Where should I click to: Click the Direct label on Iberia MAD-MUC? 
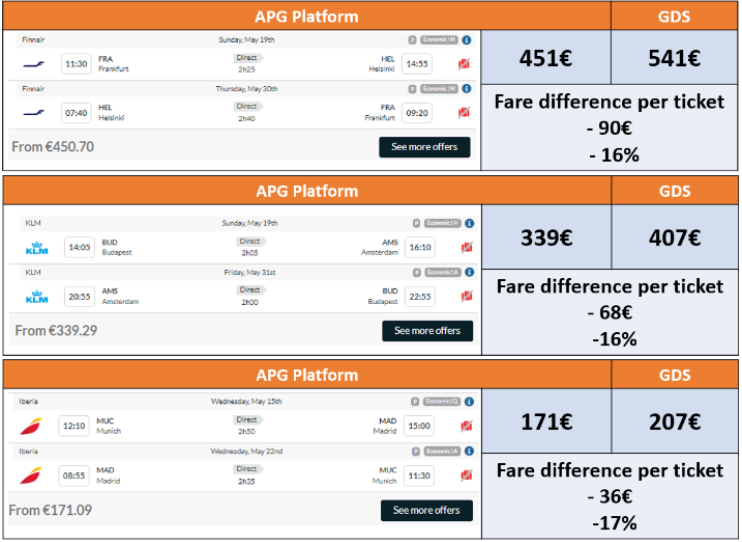click(x=247, y=469)
